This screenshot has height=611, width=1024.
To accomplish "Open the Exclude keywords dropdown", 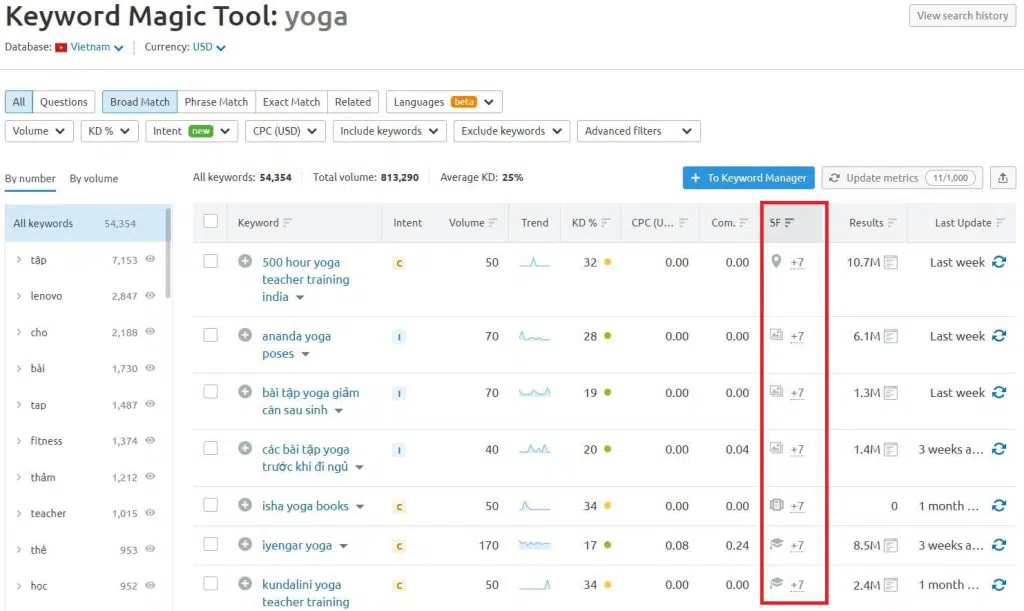I will [511, 131].
